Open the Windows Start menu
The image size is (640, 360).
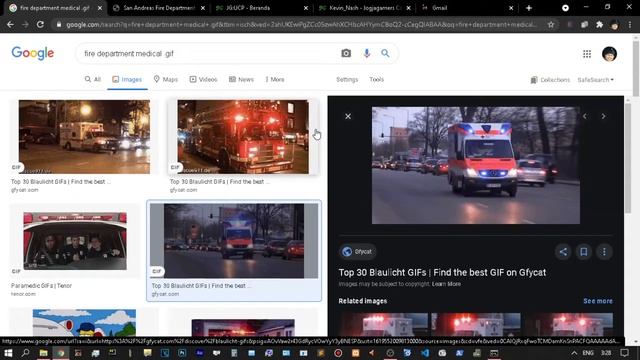[x=8, y=353]
